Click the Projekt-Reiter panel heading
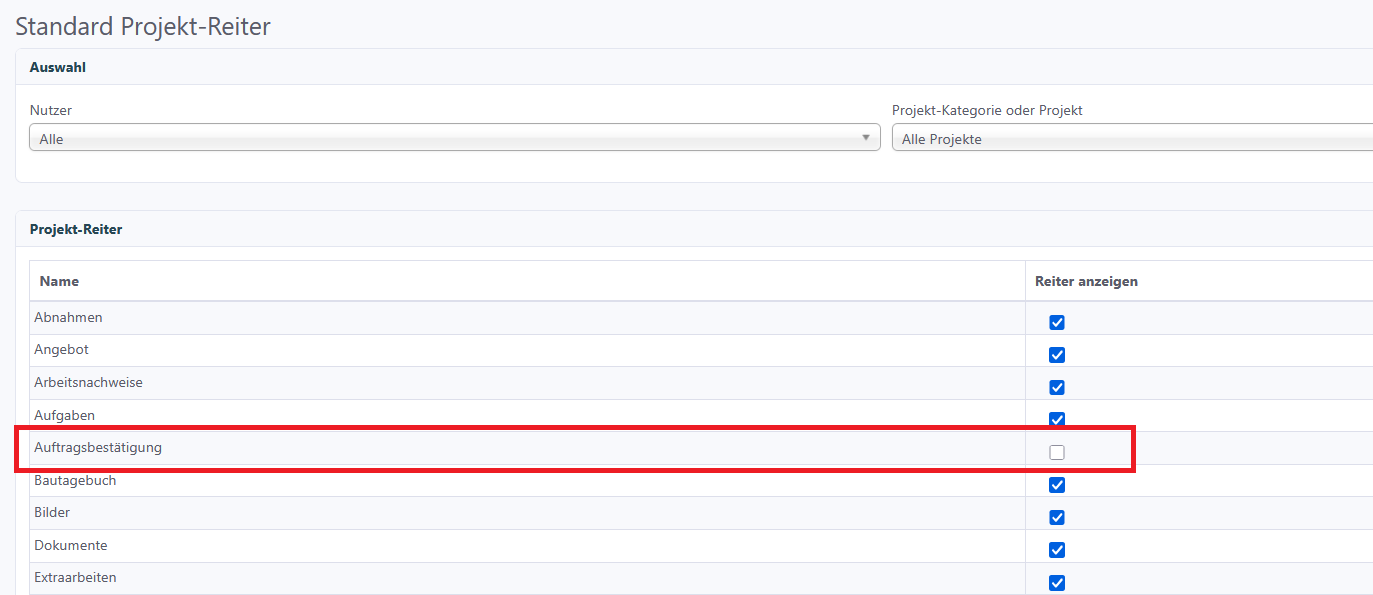This screenshot has width=1373, height=595. tap(76, 229)
